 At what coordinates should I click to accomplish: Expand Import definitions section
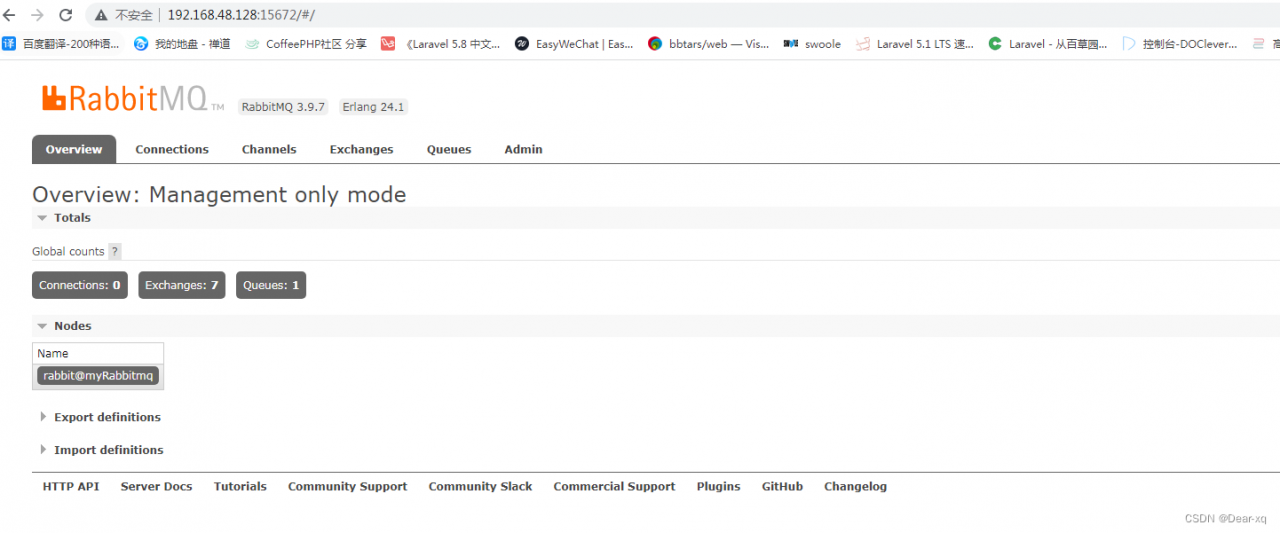click(100, 450)
